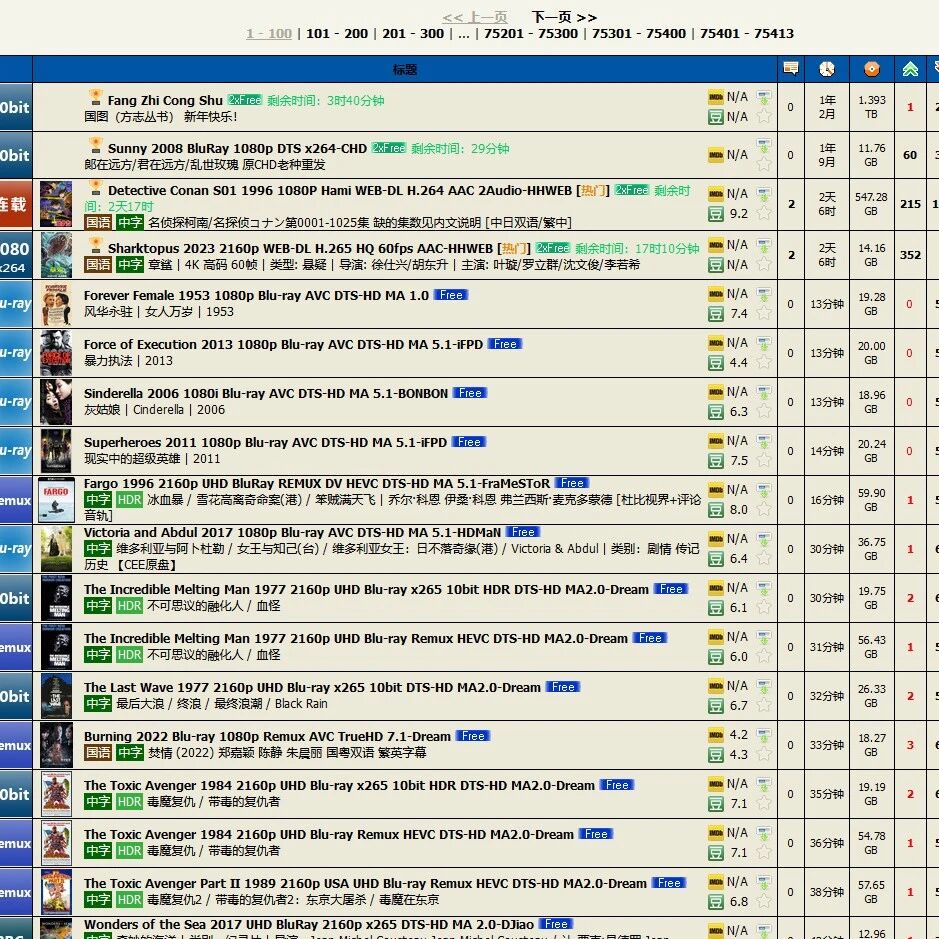Bookmark star for Forever Female 1953
The width and height of the screenshot is (939, 939).
[x=764, y=313]
